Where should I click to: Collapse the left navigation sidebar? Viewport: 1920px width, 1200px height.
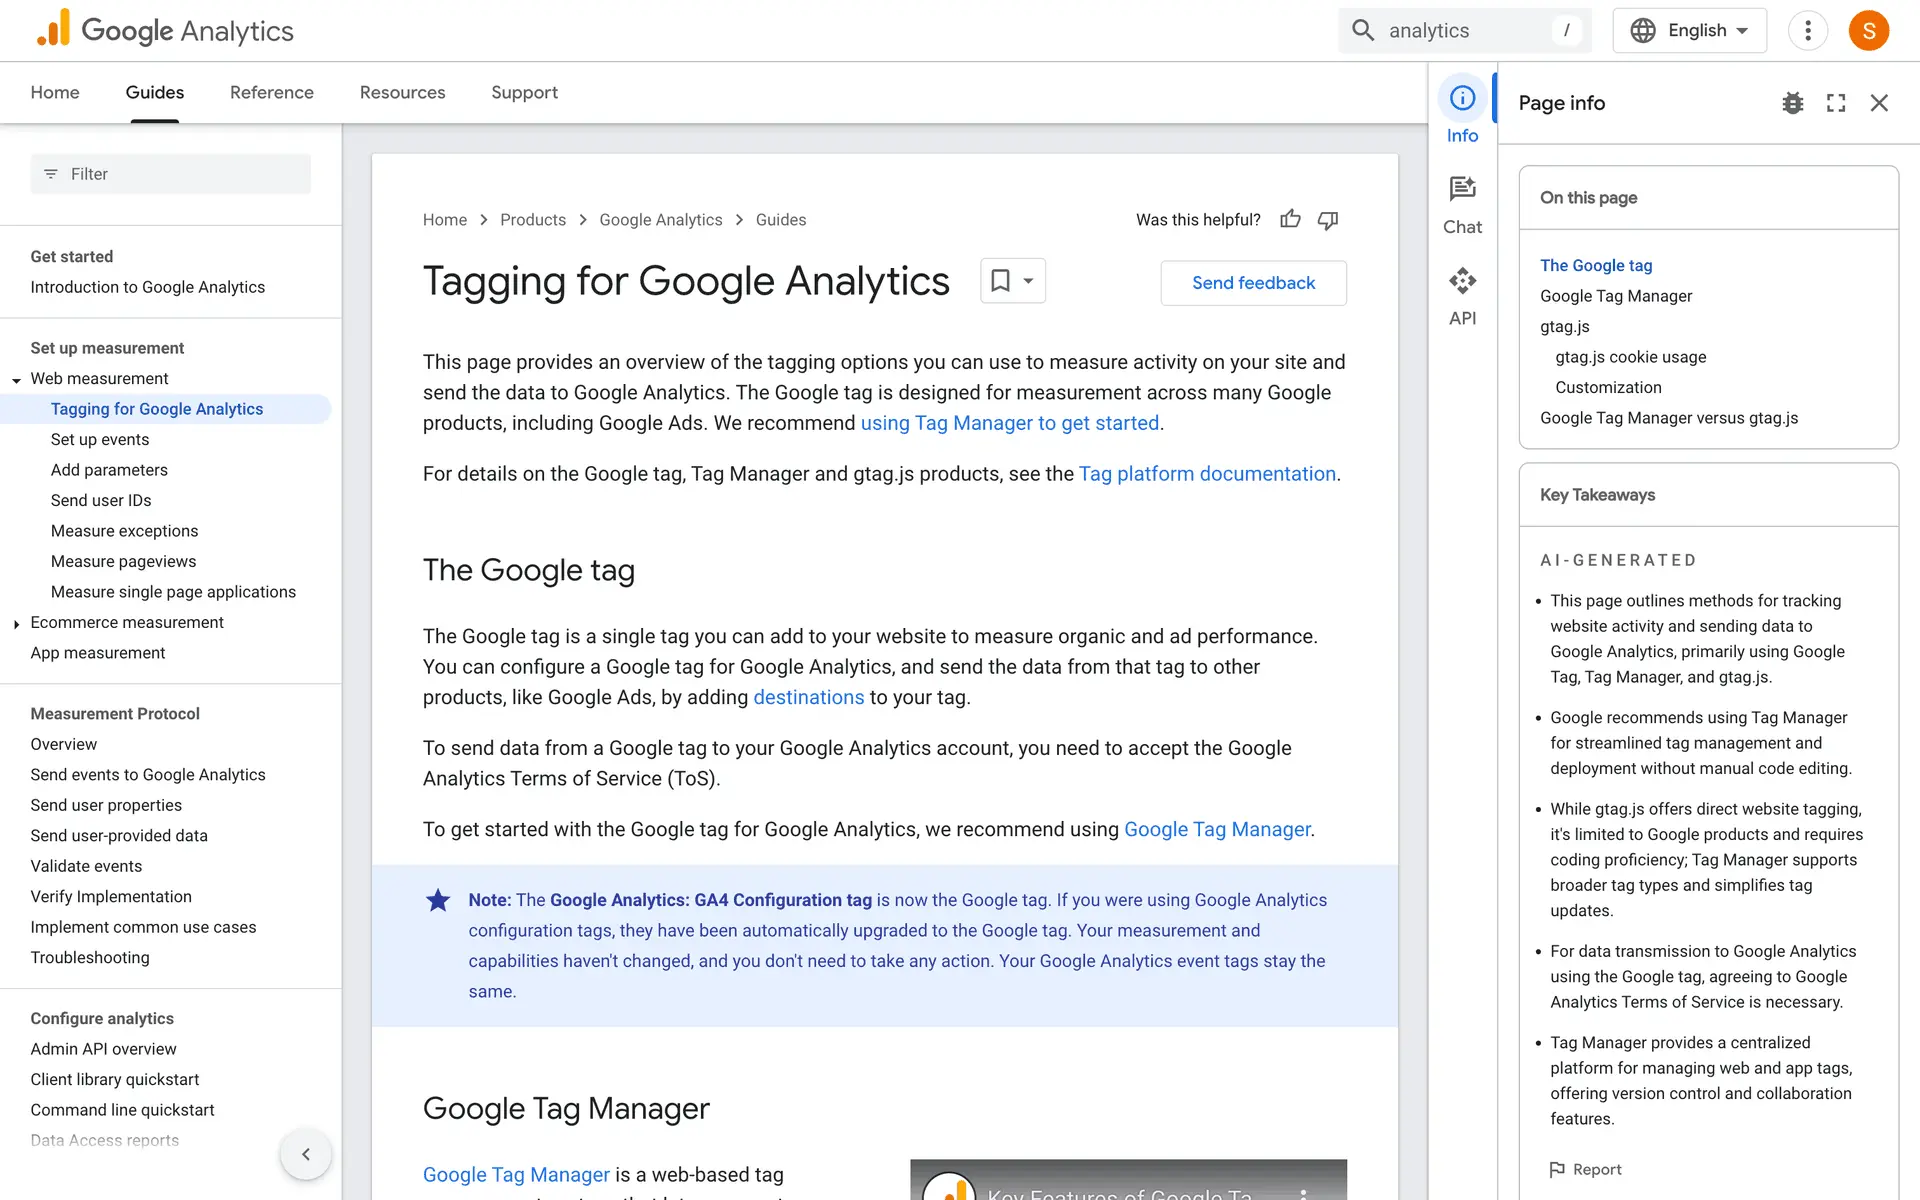pyautogui.click(x=305, y=1154)
